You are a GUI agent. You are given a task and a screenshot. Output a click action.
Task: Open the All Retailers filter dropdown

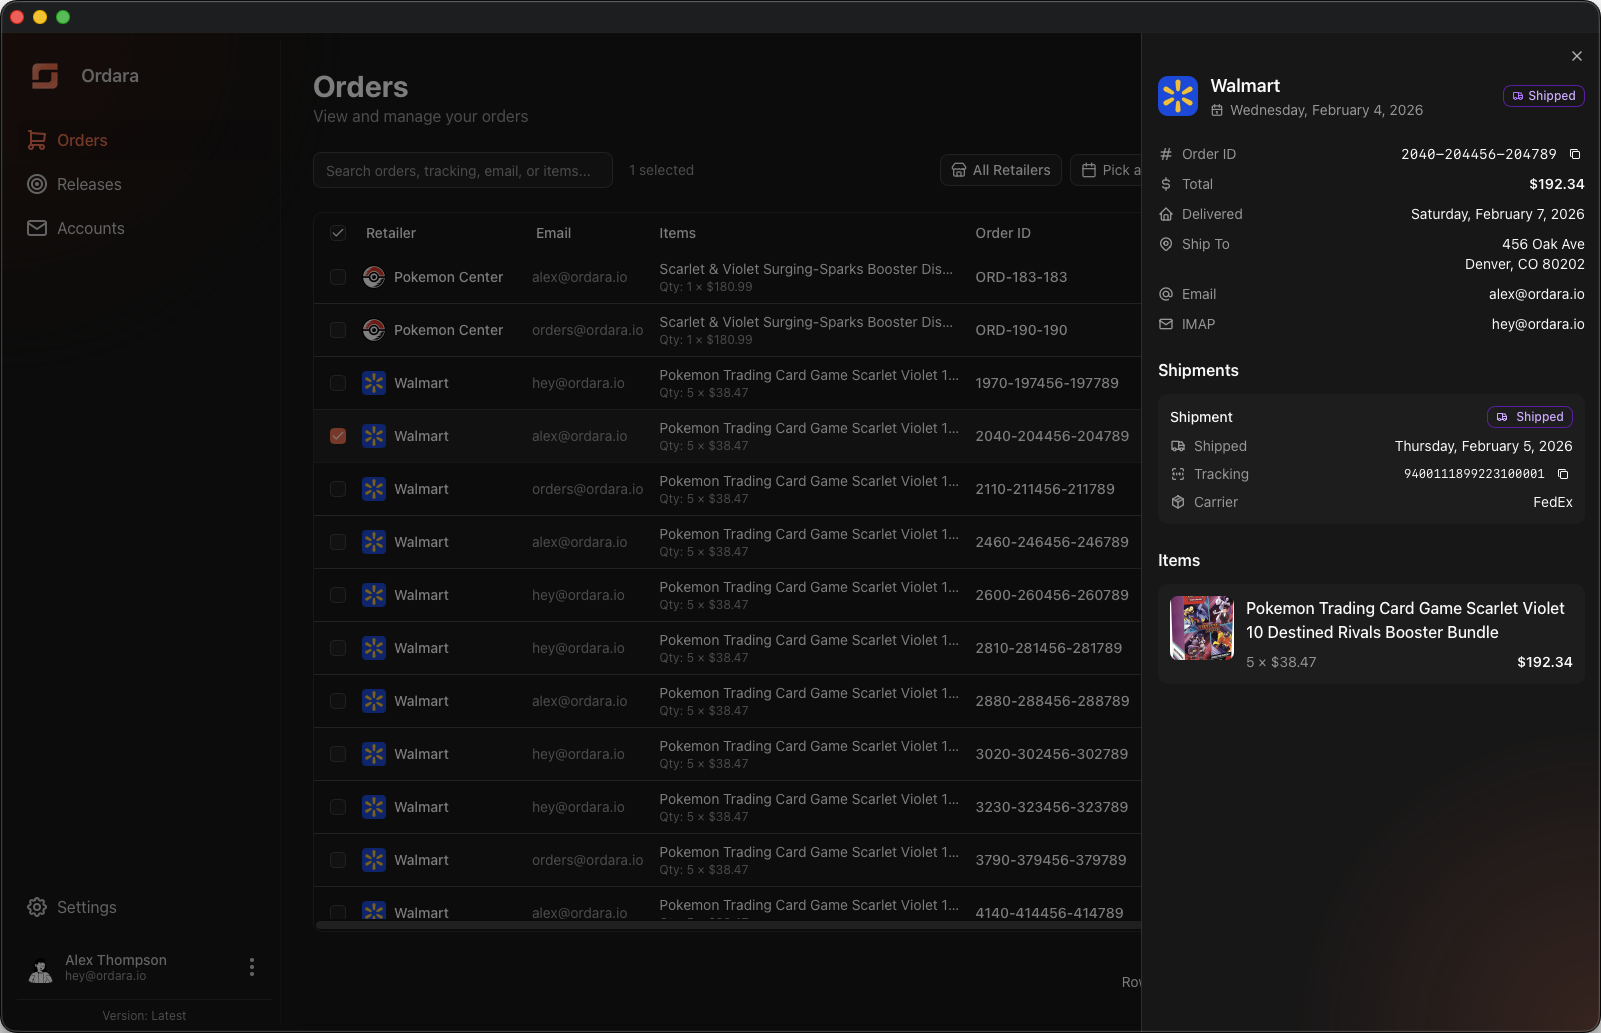point(1000,170)
